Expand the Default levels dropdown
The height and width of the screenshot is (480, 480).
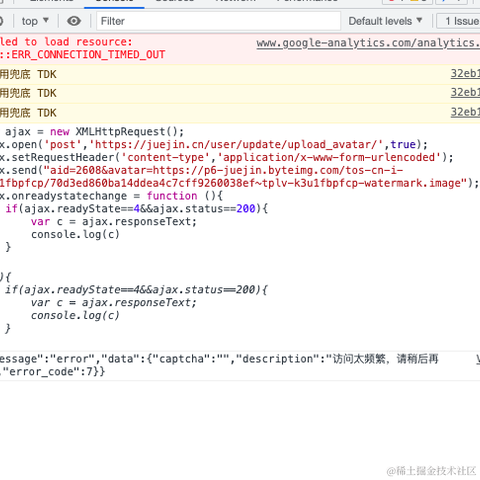(385, 21)
